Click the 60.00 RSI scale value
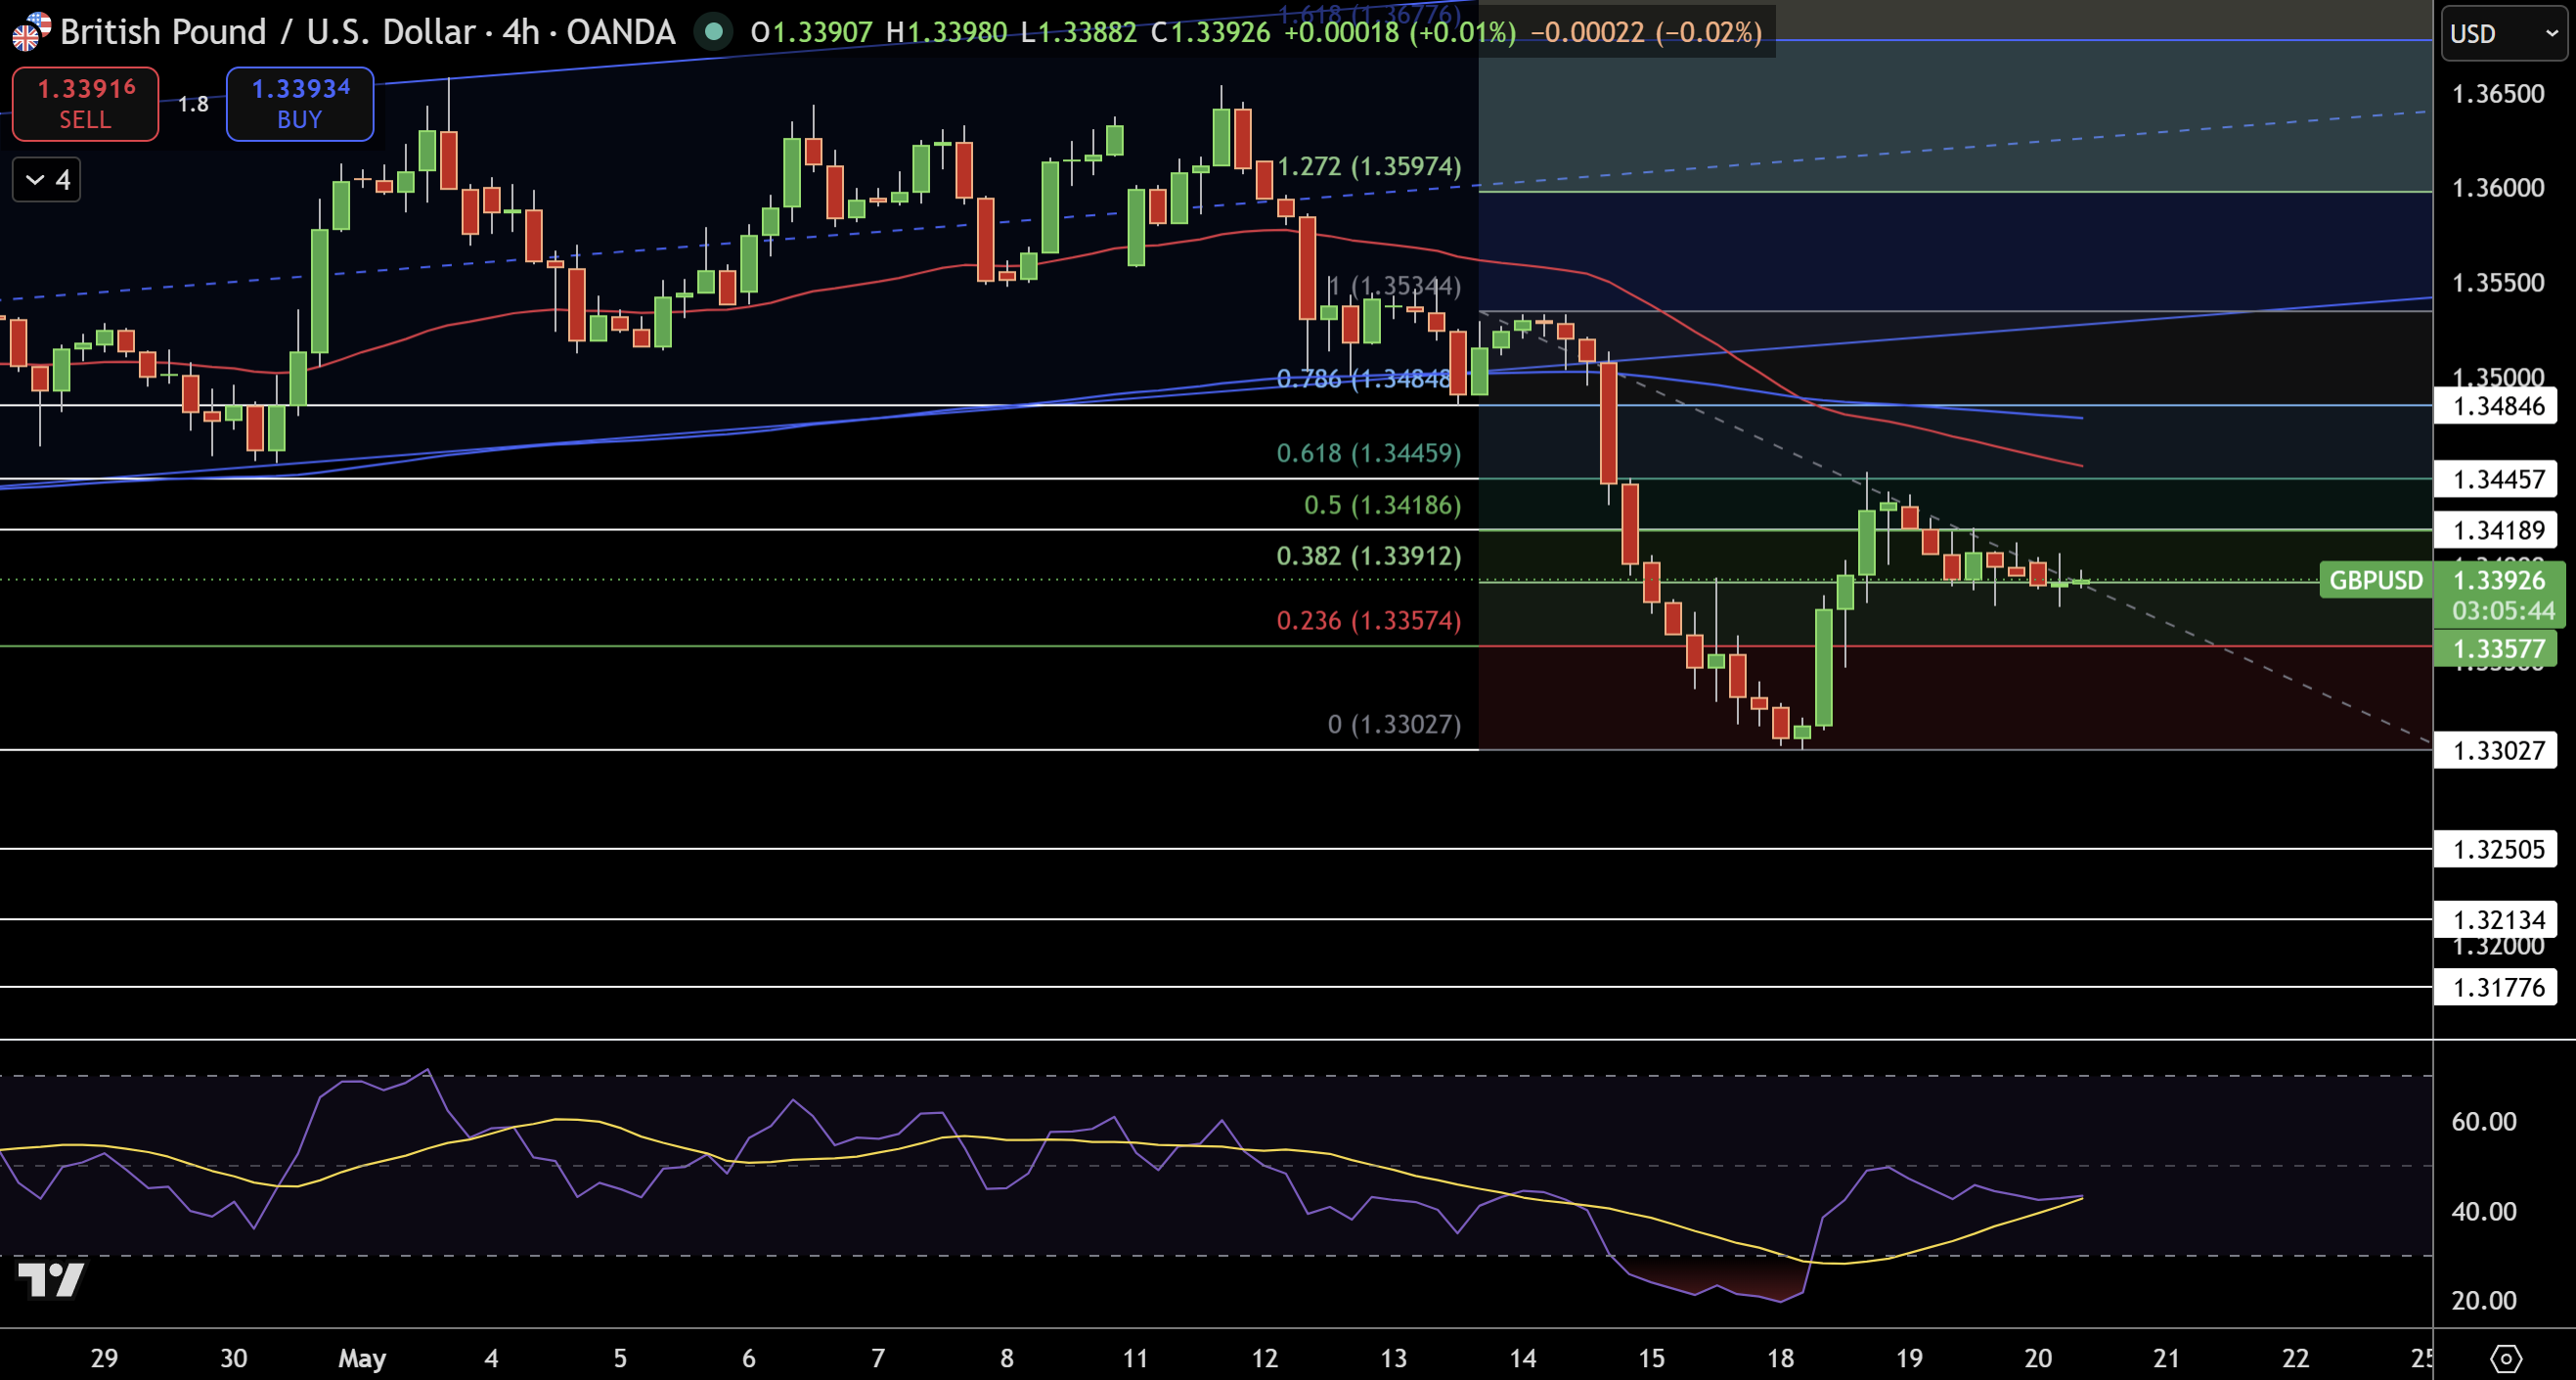Image resolution: width=2576 pixels, height=1380 pixels. pyautogui.click(x=2484, y=1122)
